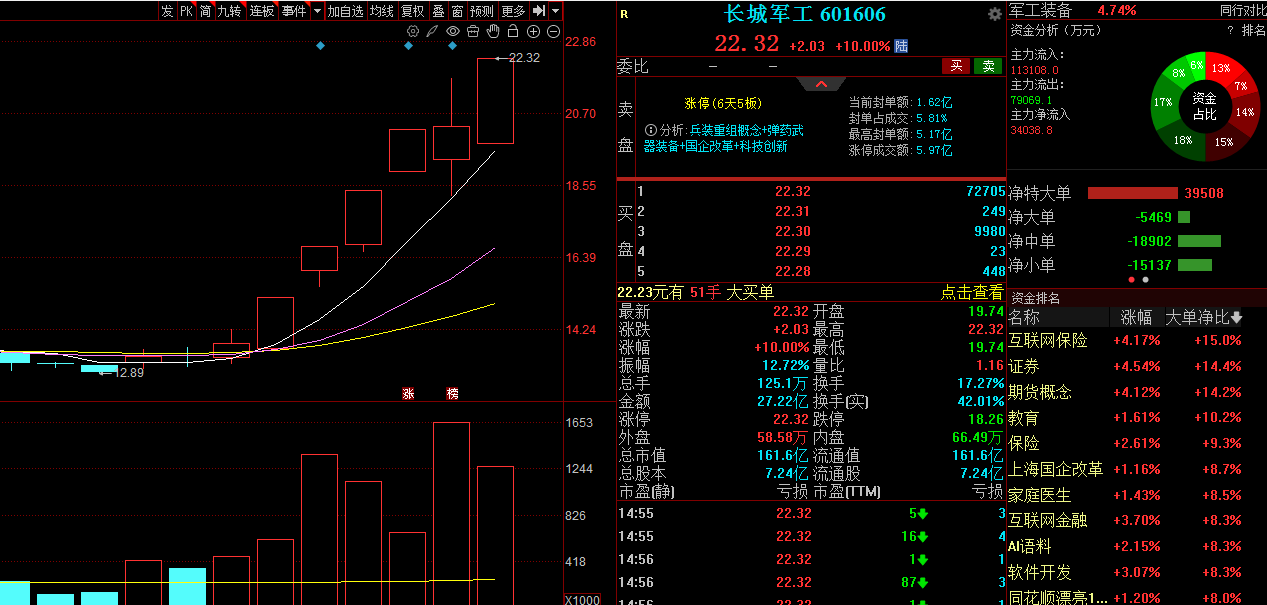Click the R badge icon

click(x=625, y=14)
